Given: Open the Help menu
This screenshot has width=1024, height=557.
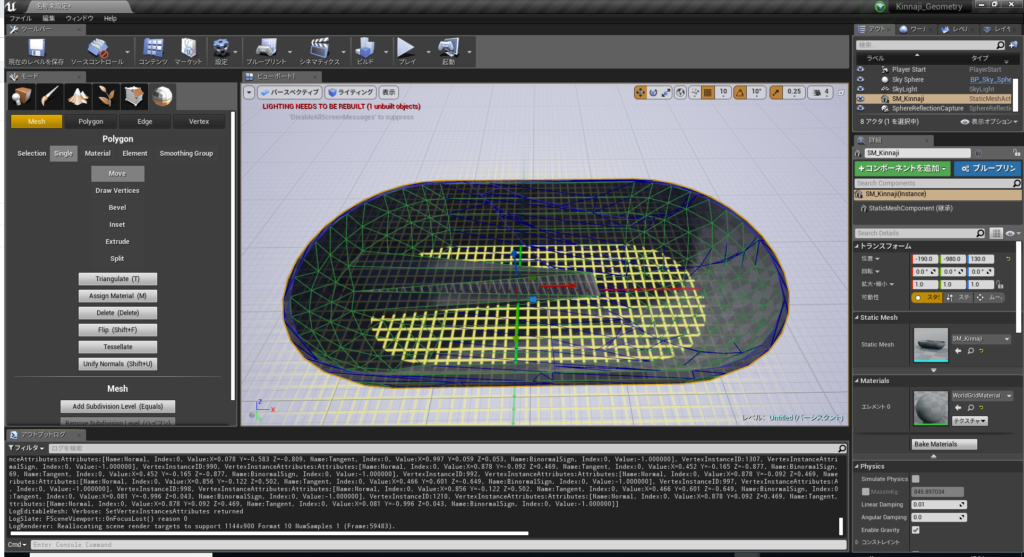Looking at the screenshot, I should click(x=109, y=18).
